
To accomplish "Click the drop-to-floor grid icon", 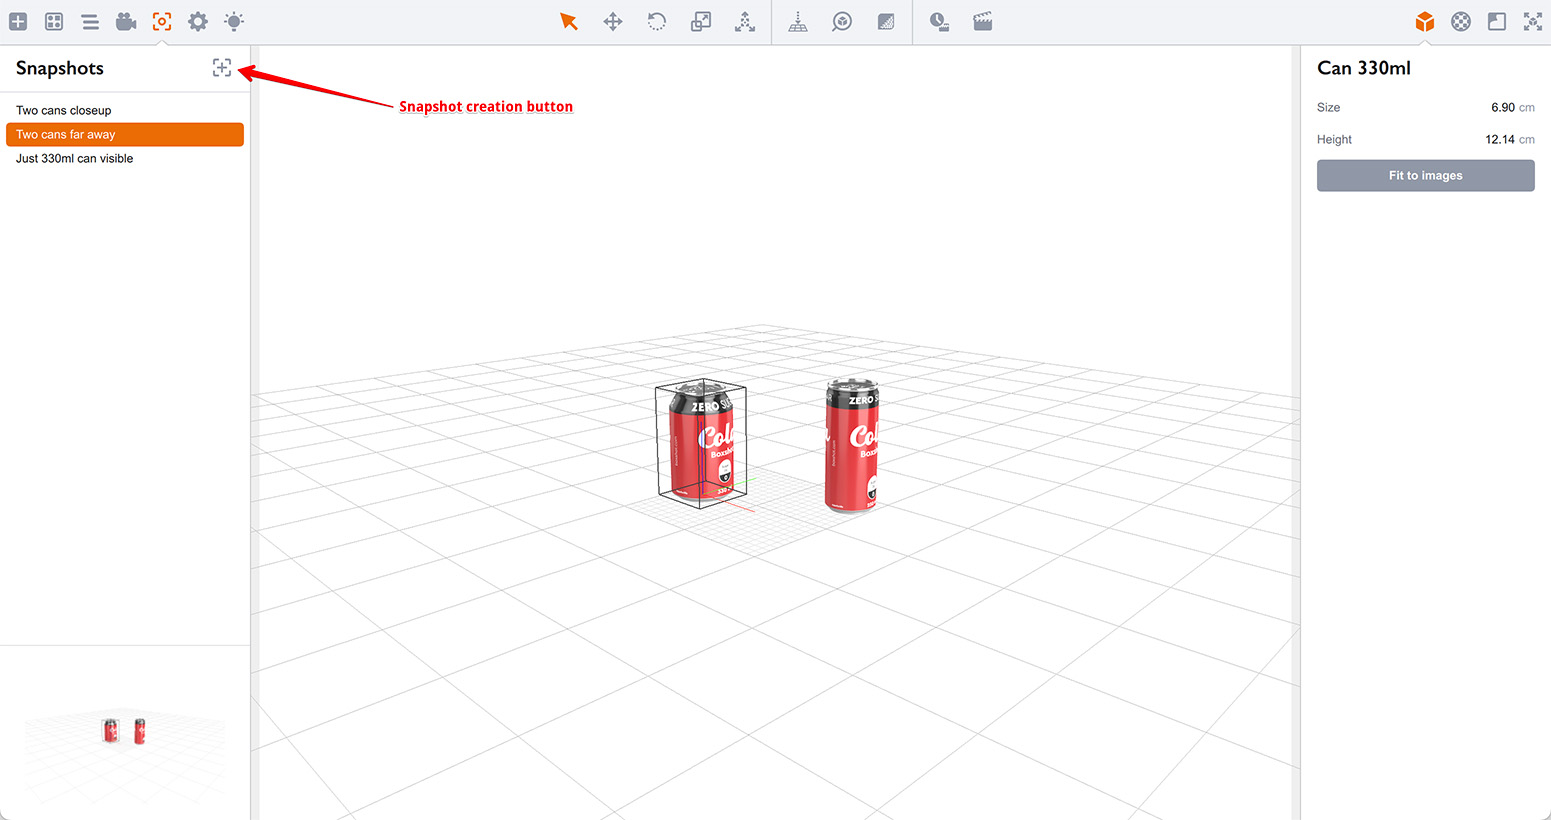I will pos(798,22).
